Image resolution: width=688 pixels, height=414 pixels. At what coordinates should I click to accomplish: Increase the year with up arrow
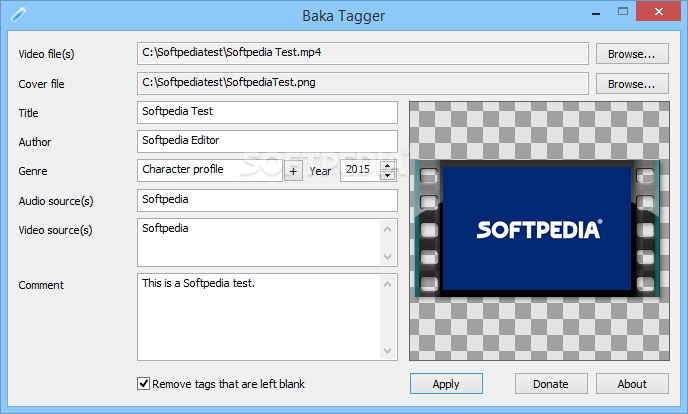pos(387,165)
